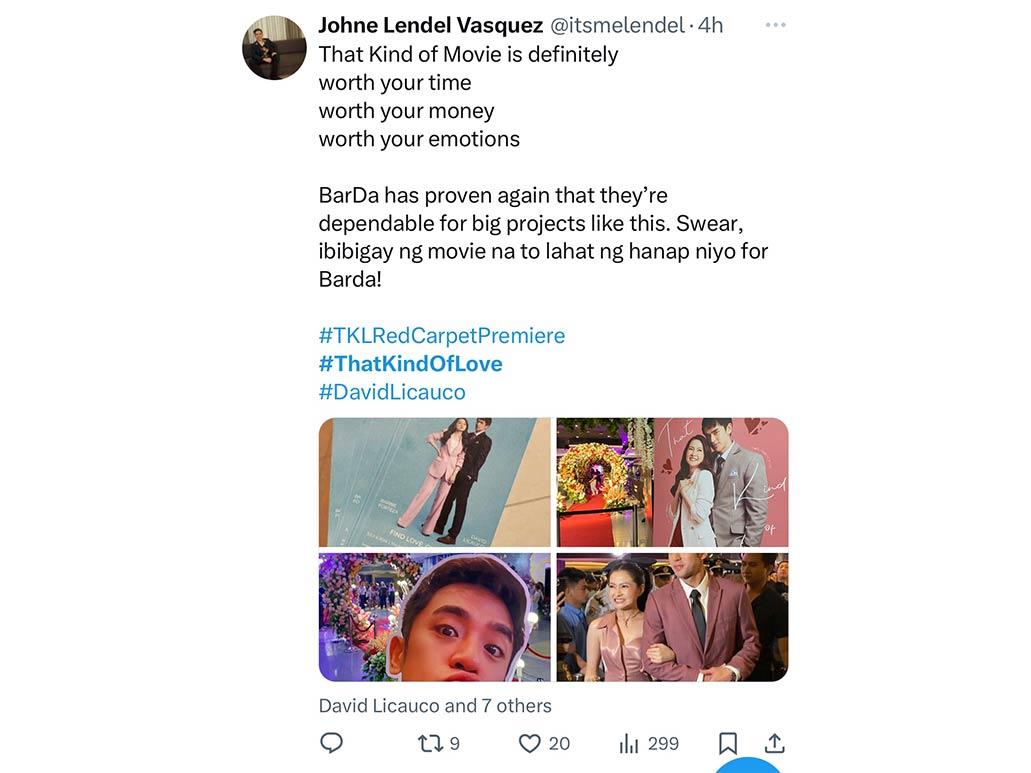Image resolution: width=1031 pixels, height=773 pixels.
Task: Open the three-dot more options menu
Action: pyautogui.click(x=775, y=25)
